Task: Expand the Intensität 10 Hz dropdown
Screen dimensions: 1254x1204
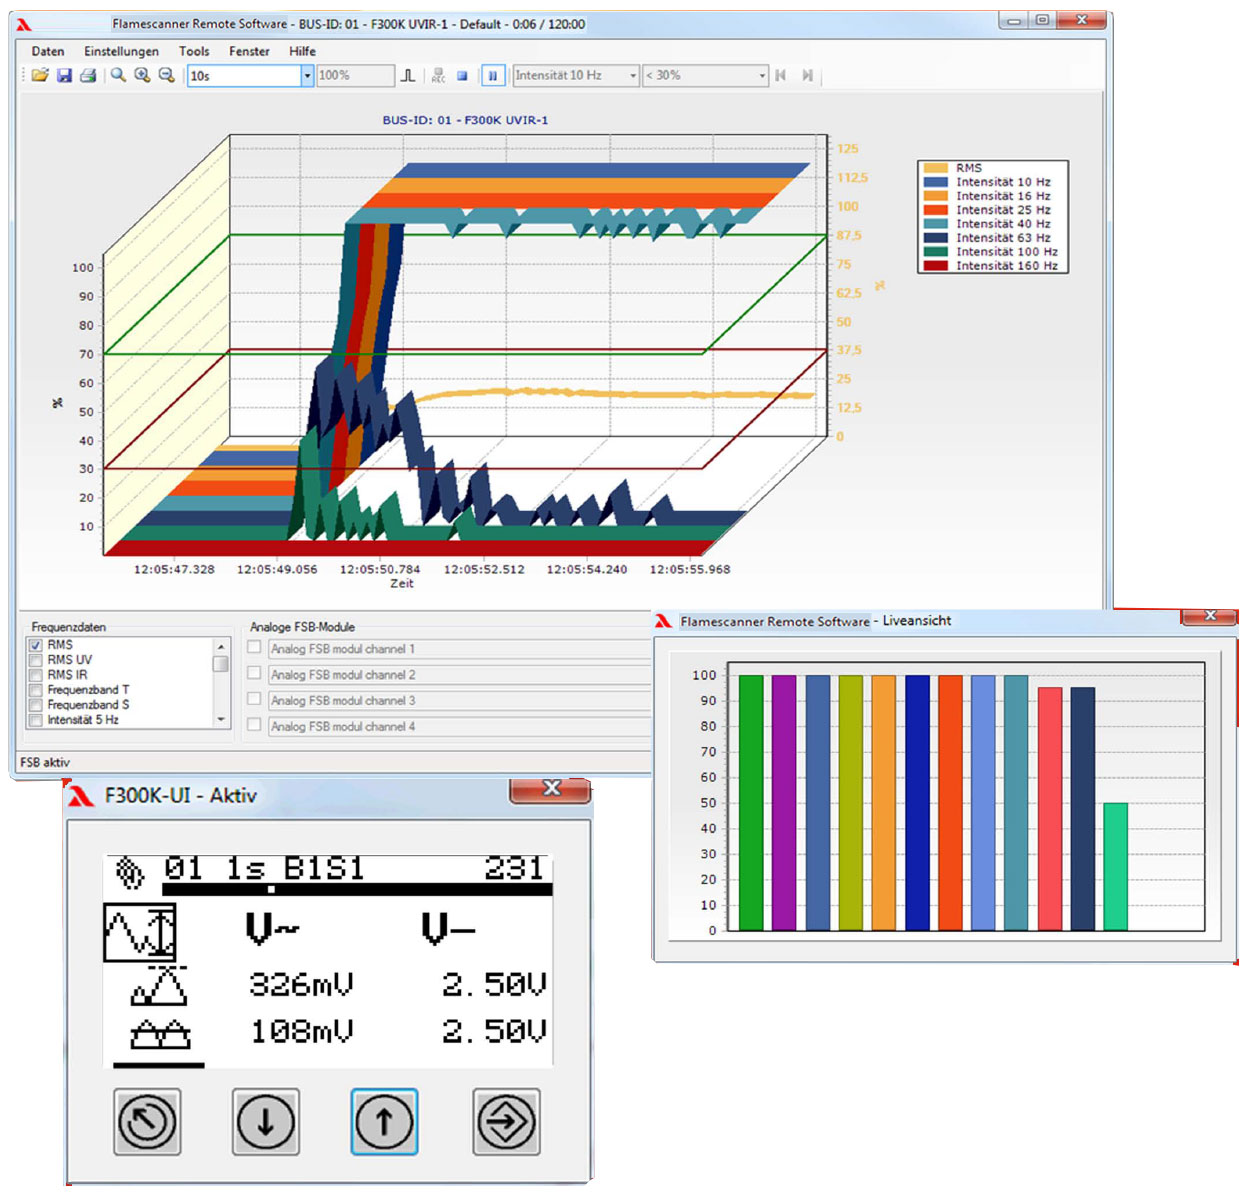Action: [x=633, y=76]
